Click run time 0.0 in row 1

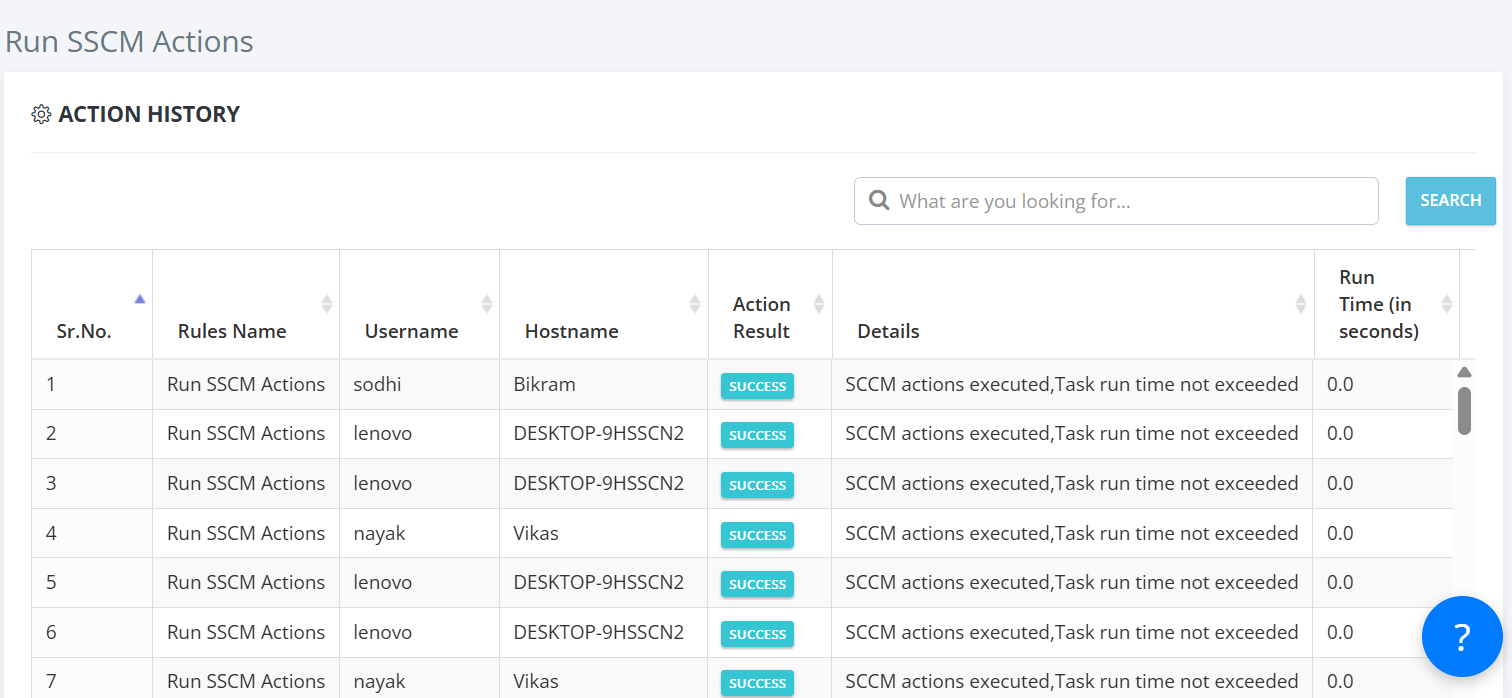pos(1340,384)
